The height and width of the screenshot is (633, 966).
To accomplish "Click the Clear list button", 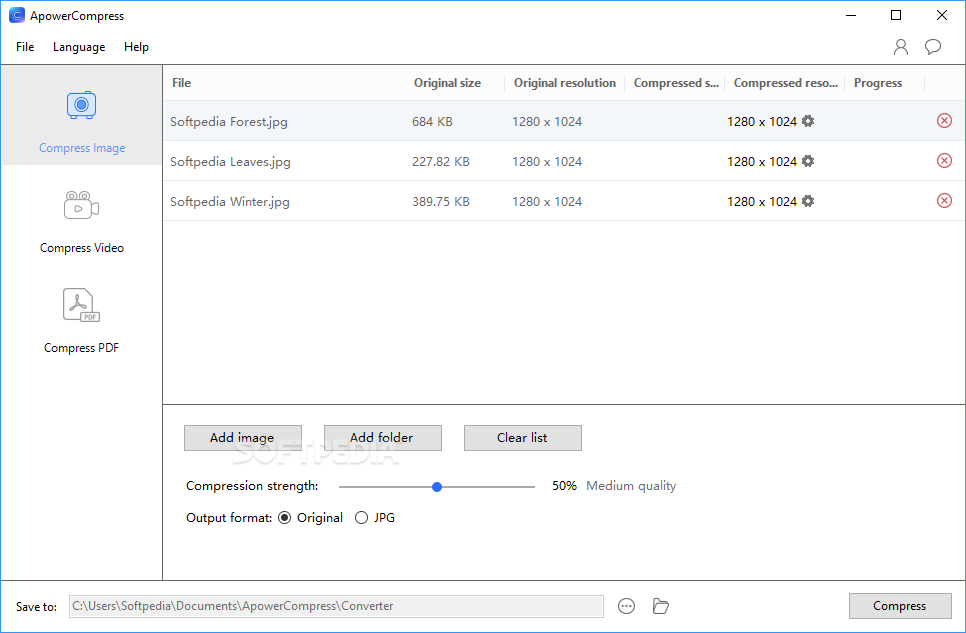I will (x=522, y=438).
